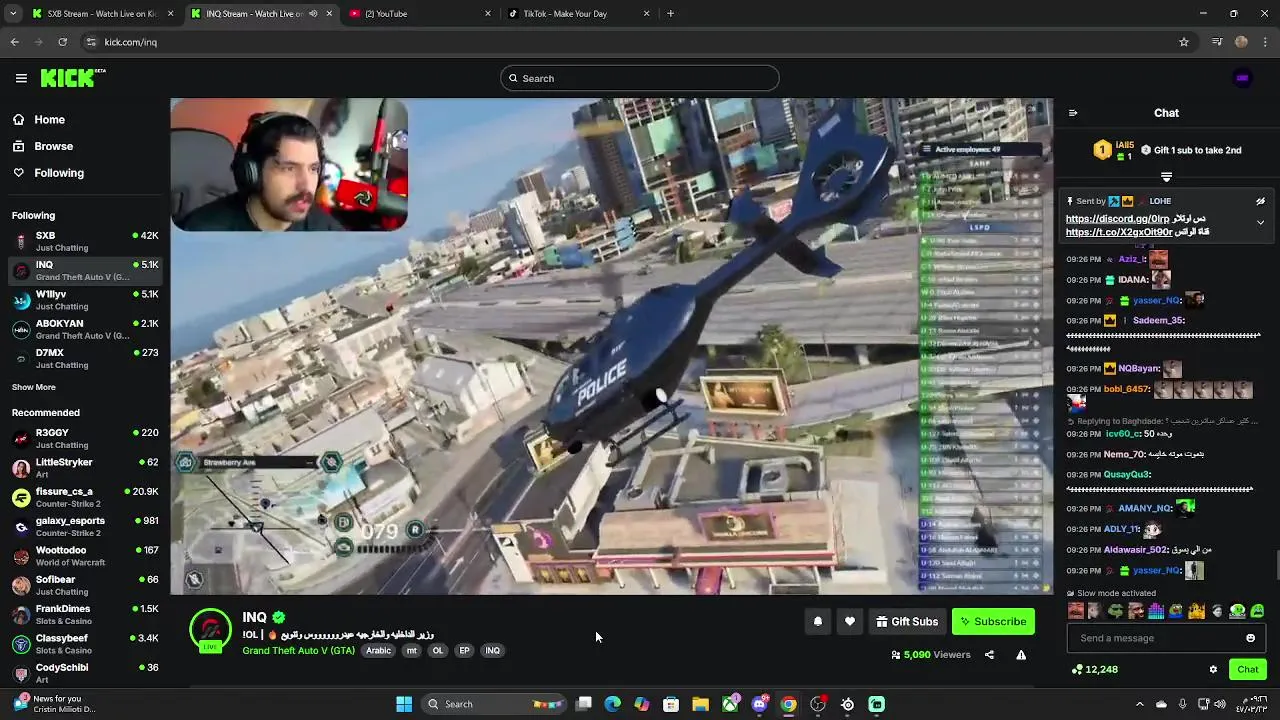
Task: Click the Gift Subs button
Action: 907,621
